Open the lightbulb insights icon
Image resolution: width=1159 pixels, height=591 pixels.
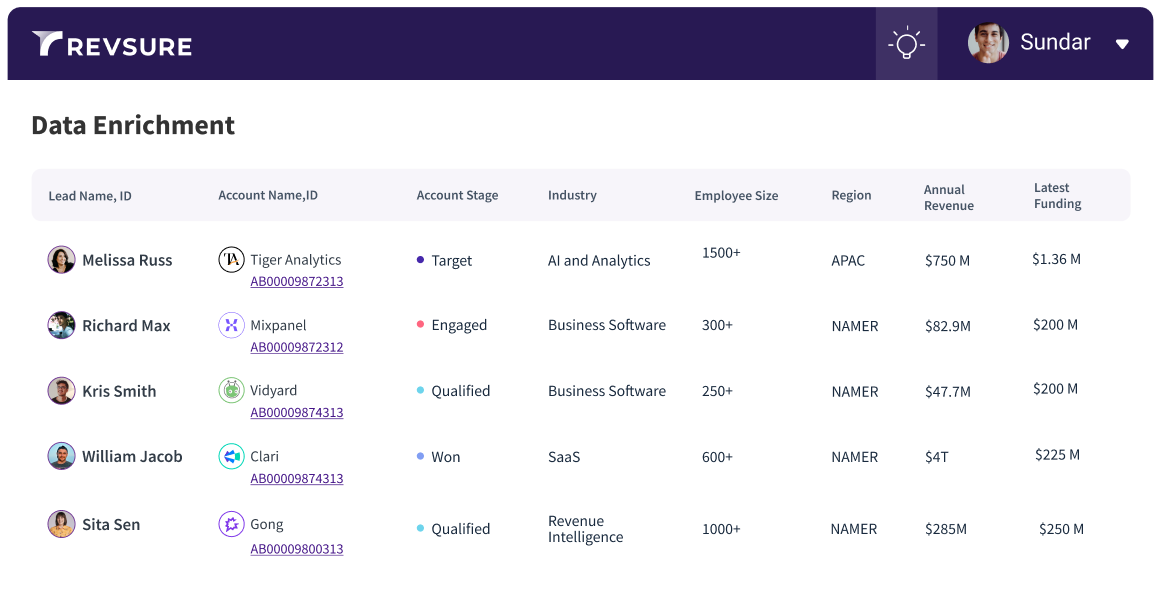pyautogui.click(x=906, y=44)
